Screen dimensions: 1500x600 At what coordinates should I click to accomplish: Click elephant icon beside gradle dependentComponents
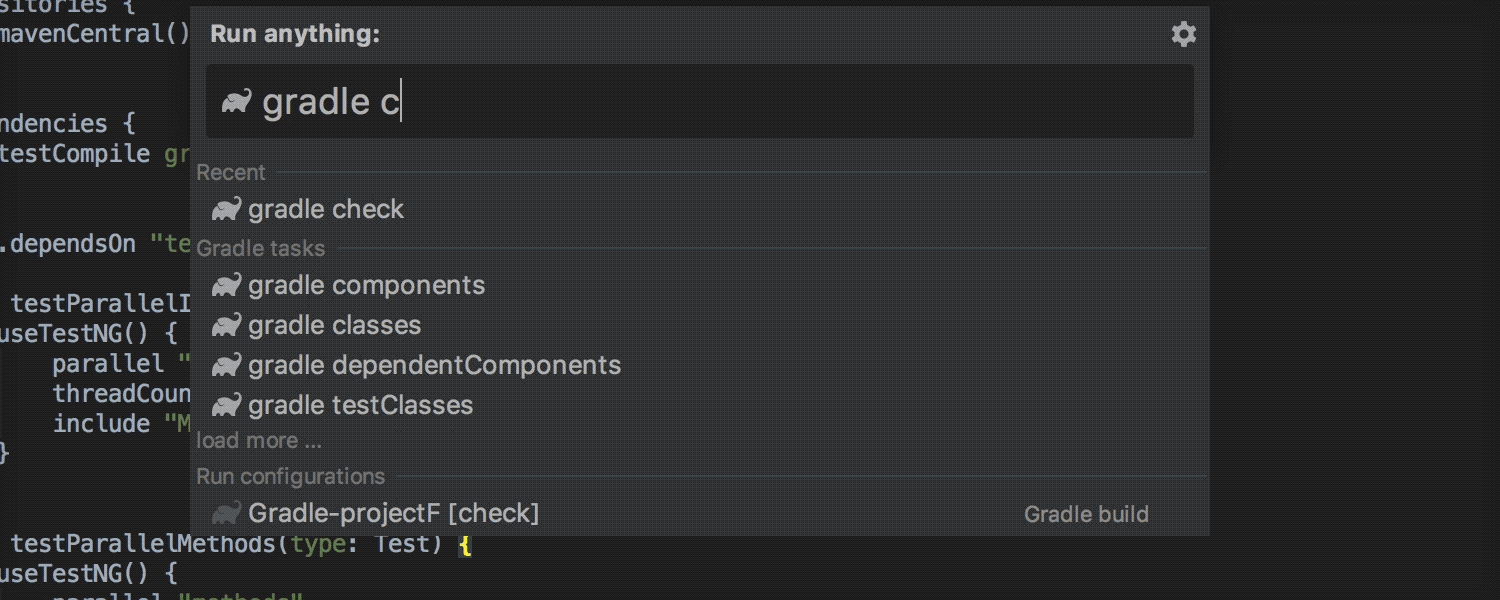227,365
